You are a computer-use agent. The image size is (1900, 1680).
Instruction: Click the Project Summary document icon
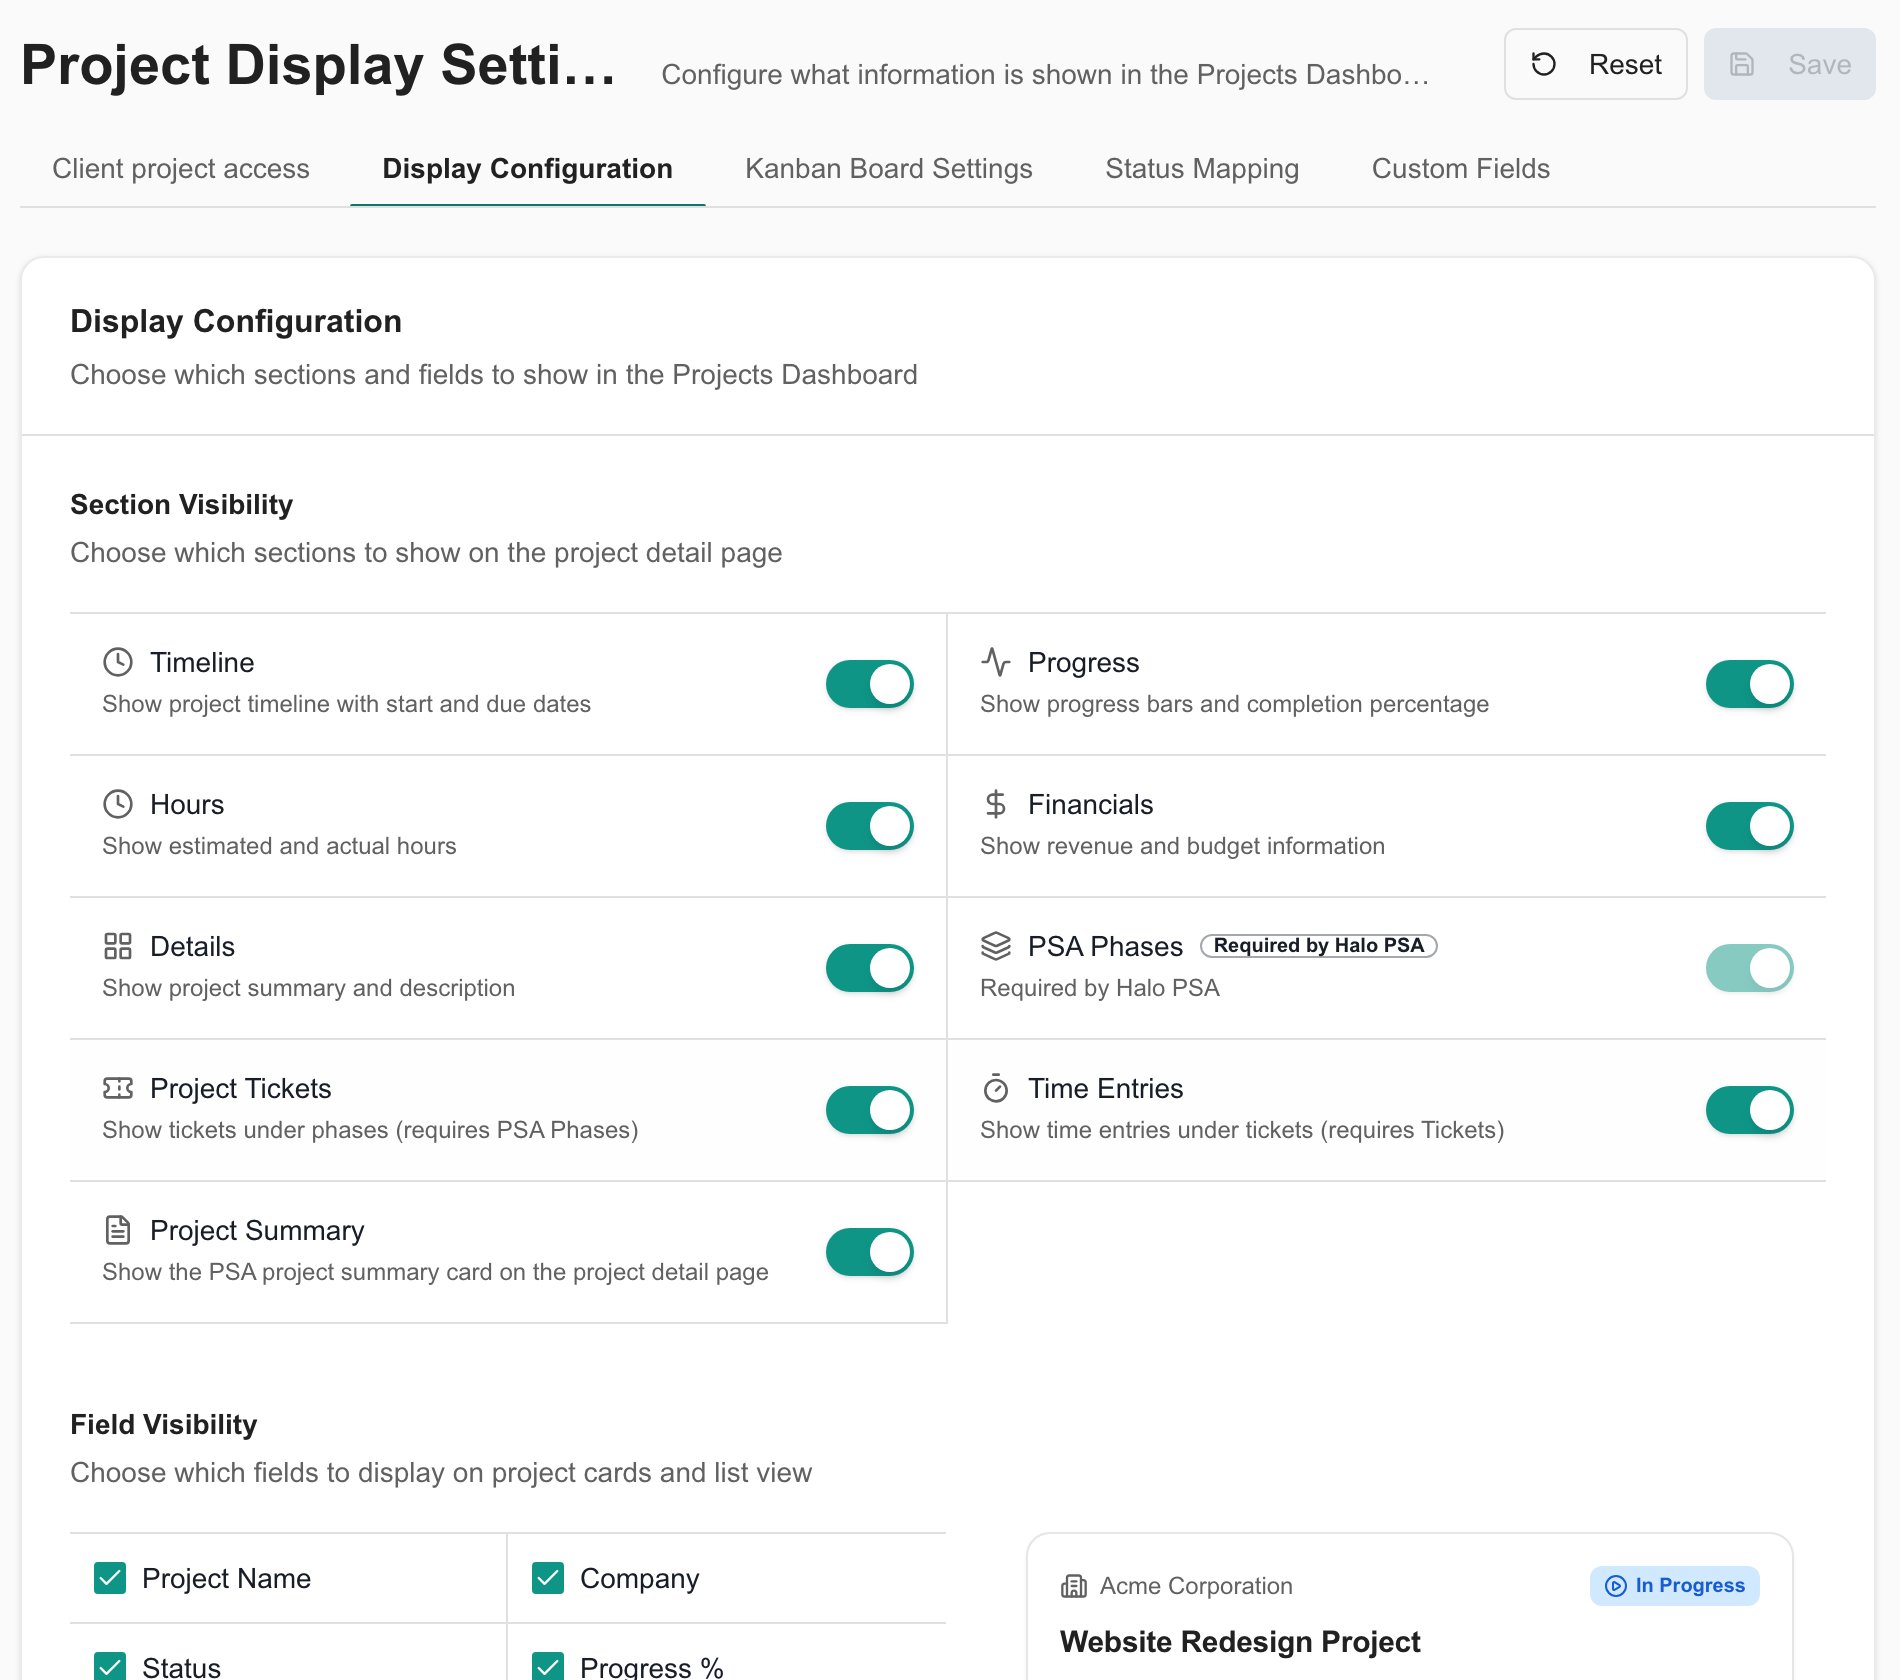118,1230
